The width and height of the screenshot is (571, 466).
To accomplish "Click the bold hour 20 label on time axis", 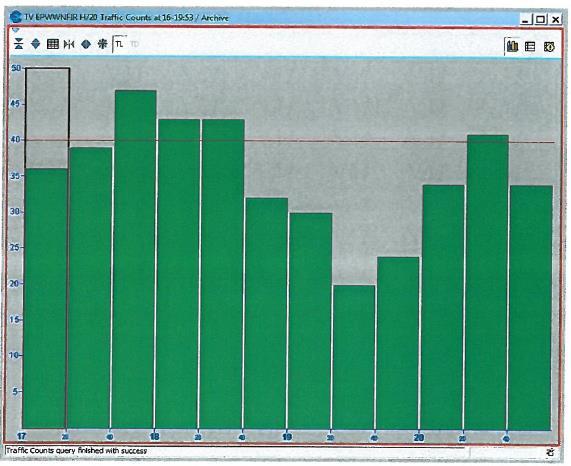I will click(x=419, y=437).
